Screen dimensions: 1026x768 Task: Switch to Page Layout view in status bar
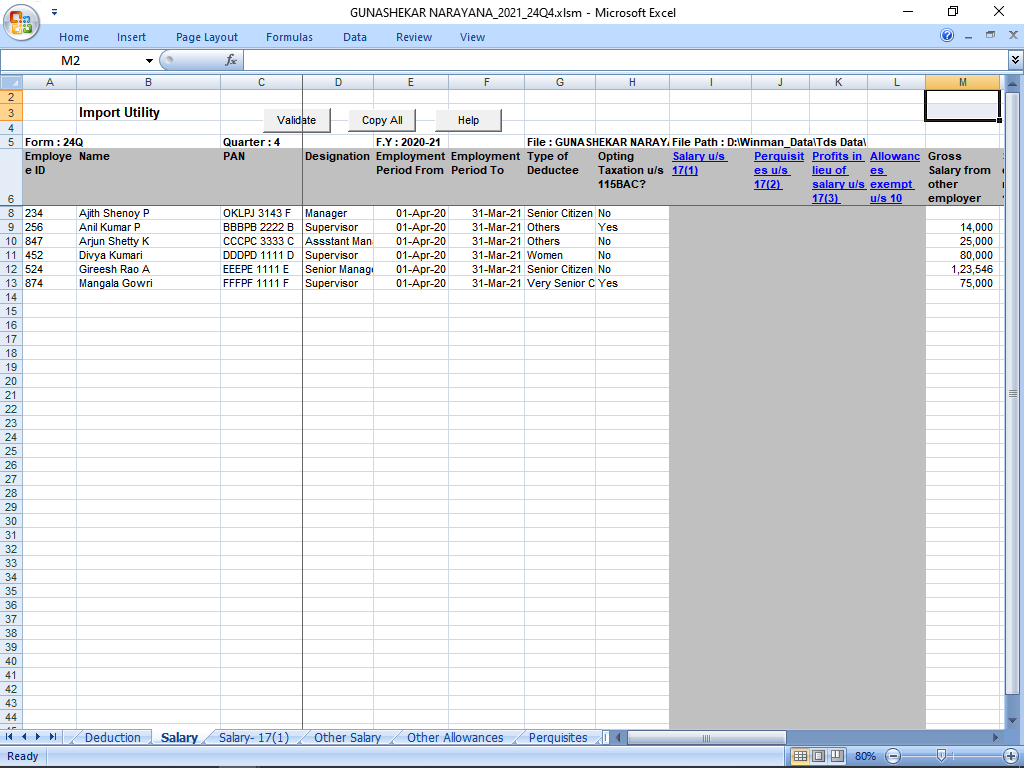[818, 756]
